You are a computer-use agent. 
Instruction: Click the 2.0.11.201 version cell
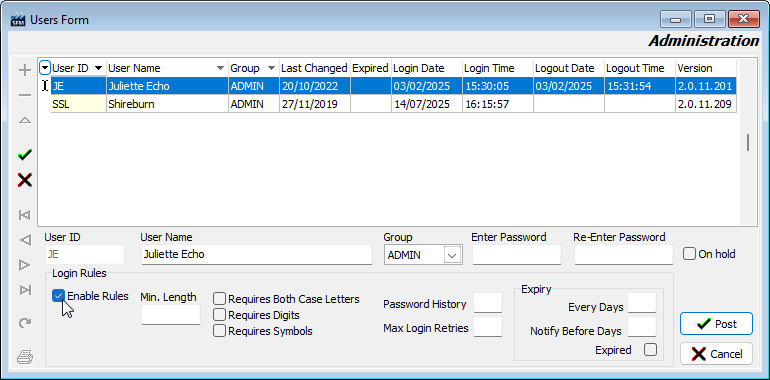[706, 86]
